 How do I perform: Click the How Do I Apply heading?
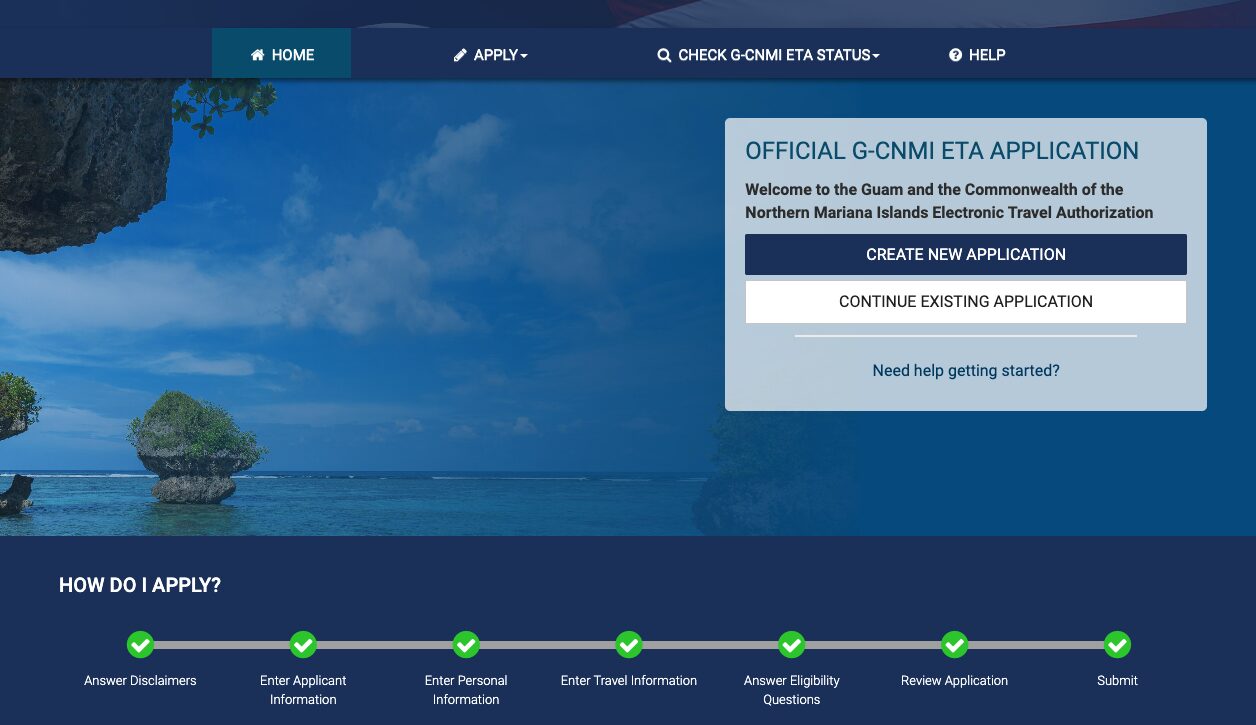pyautogui.click(x=140, y=586)
